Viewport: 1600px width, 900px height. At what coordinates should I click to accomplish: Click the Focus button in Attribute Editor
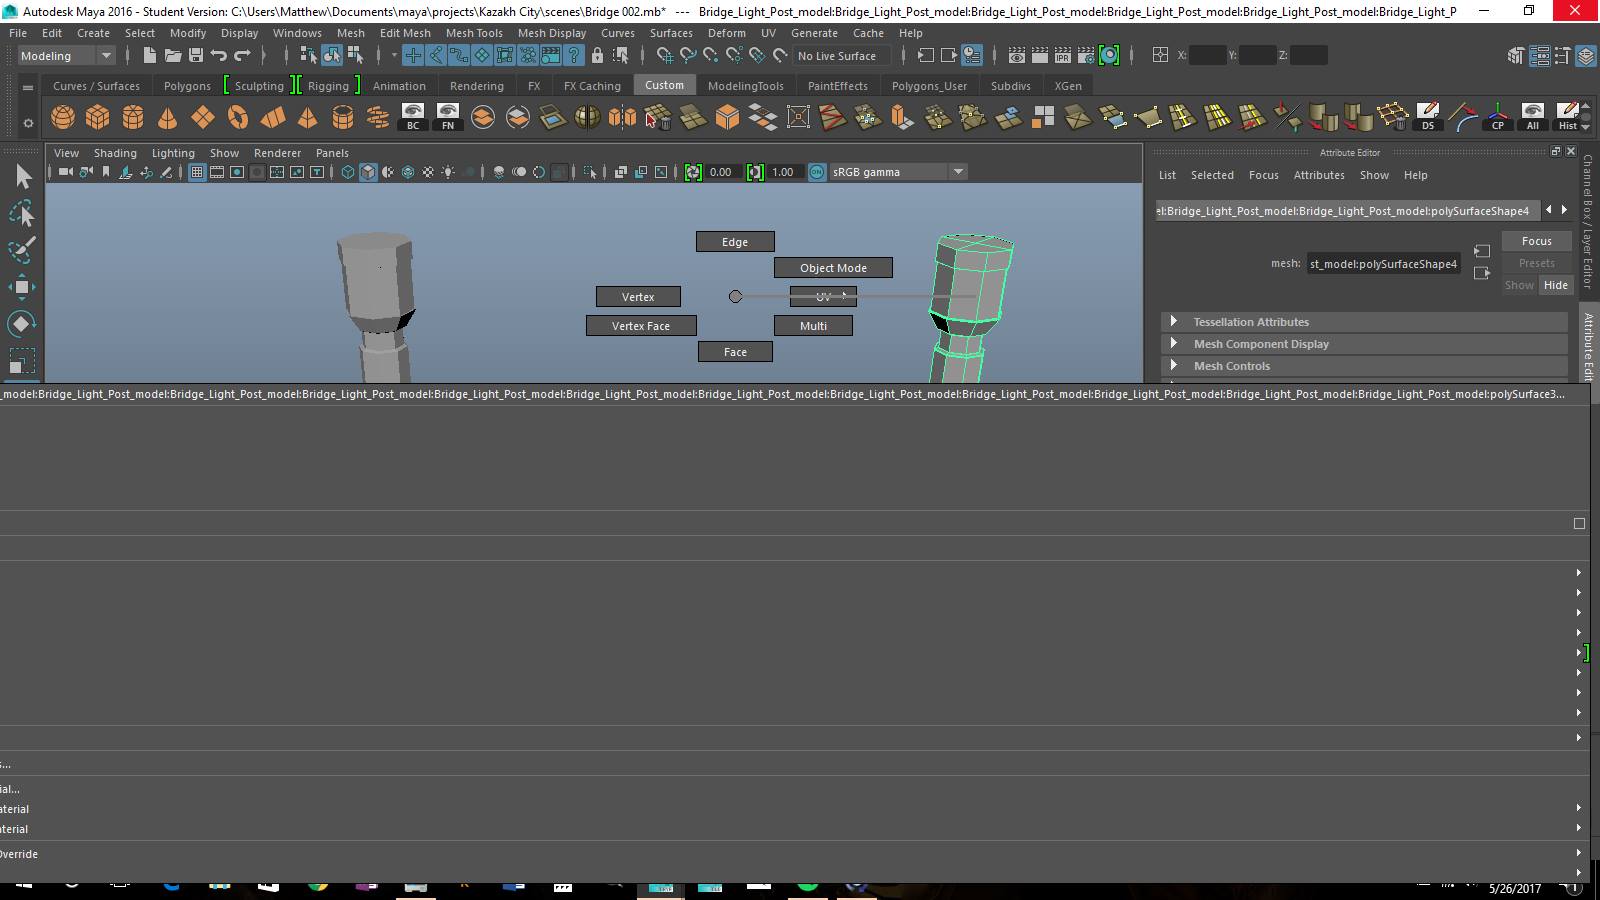pos(1536,241)
